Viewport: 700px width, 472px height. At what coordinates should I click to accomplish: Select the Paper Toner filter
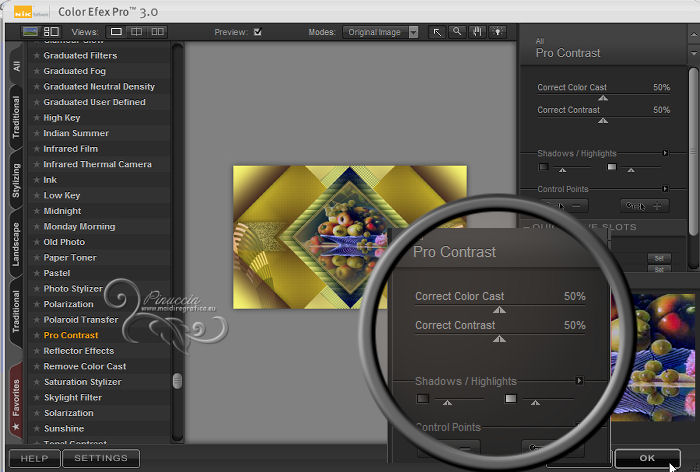pos(70,258)
